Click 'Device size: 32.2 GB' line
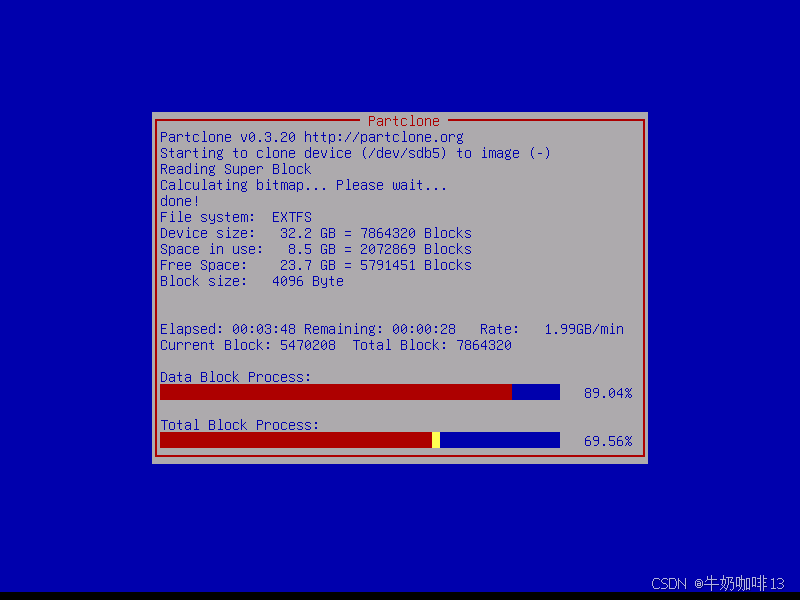Viewport: 800px width, 600px height. click(x=316, y=233)
